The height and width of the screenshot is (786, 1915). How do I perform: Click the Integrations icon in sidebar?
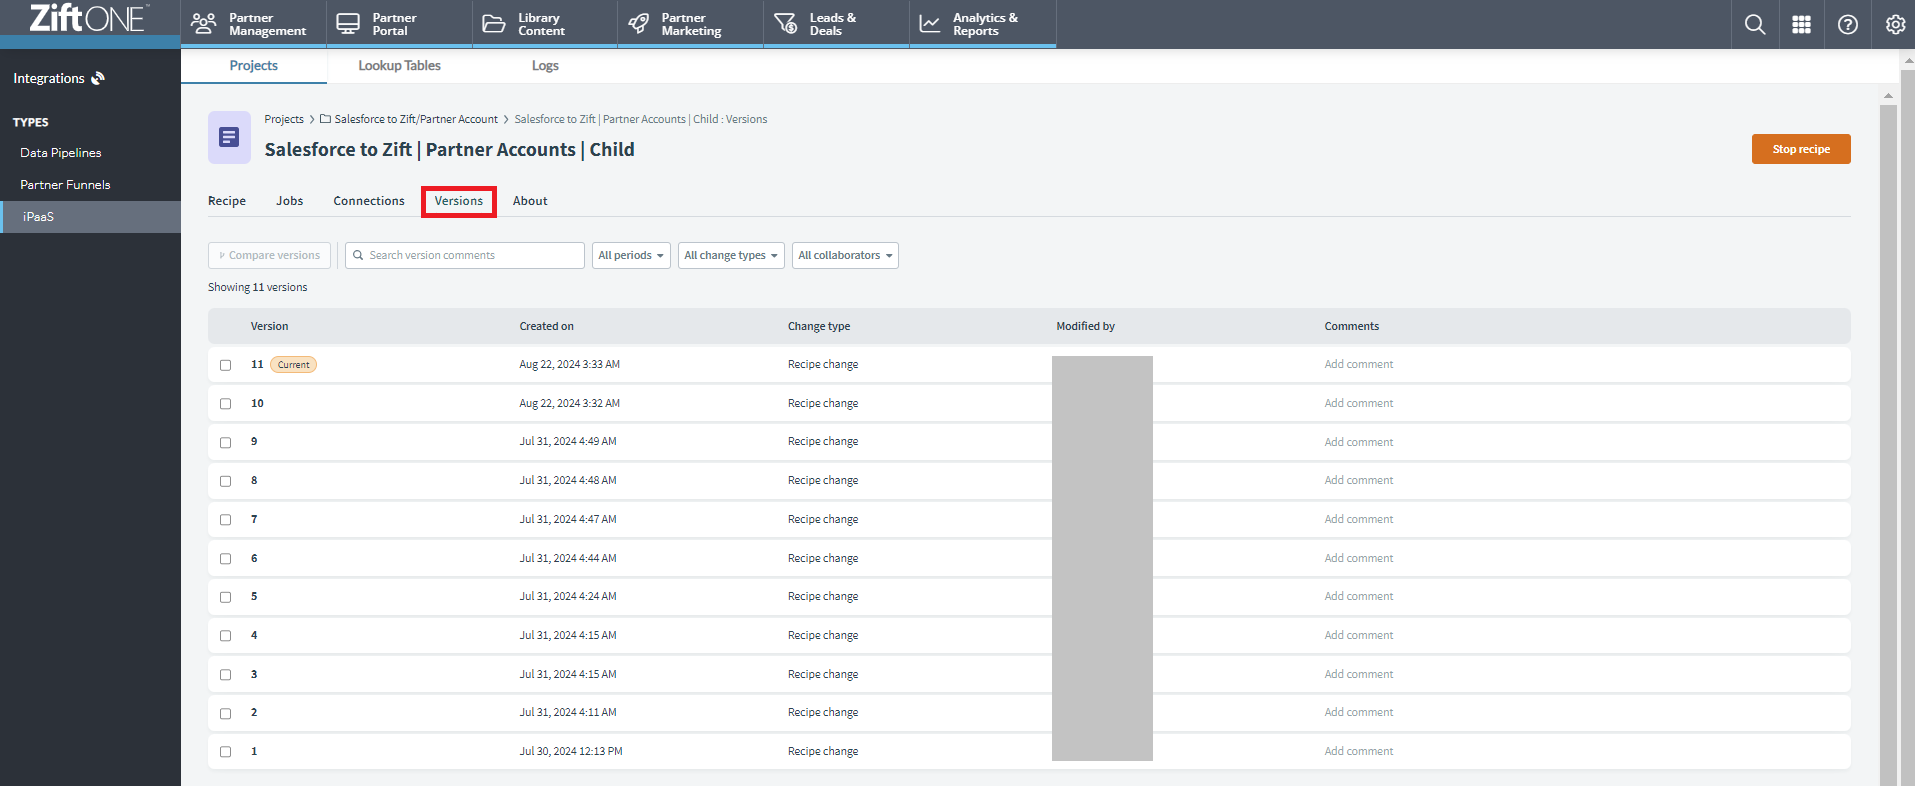coord(98,78)
